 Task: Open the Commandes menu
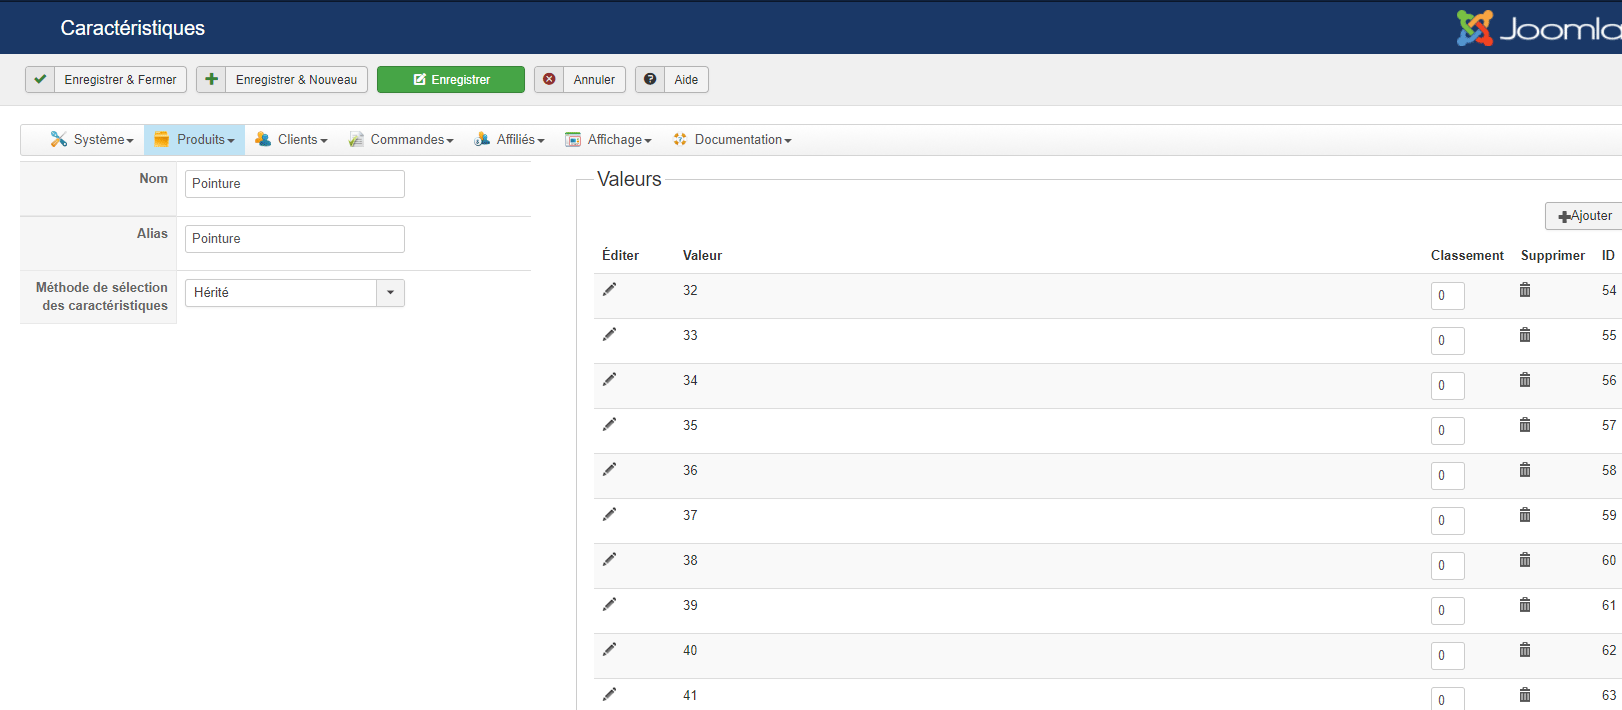click(401, 140)
